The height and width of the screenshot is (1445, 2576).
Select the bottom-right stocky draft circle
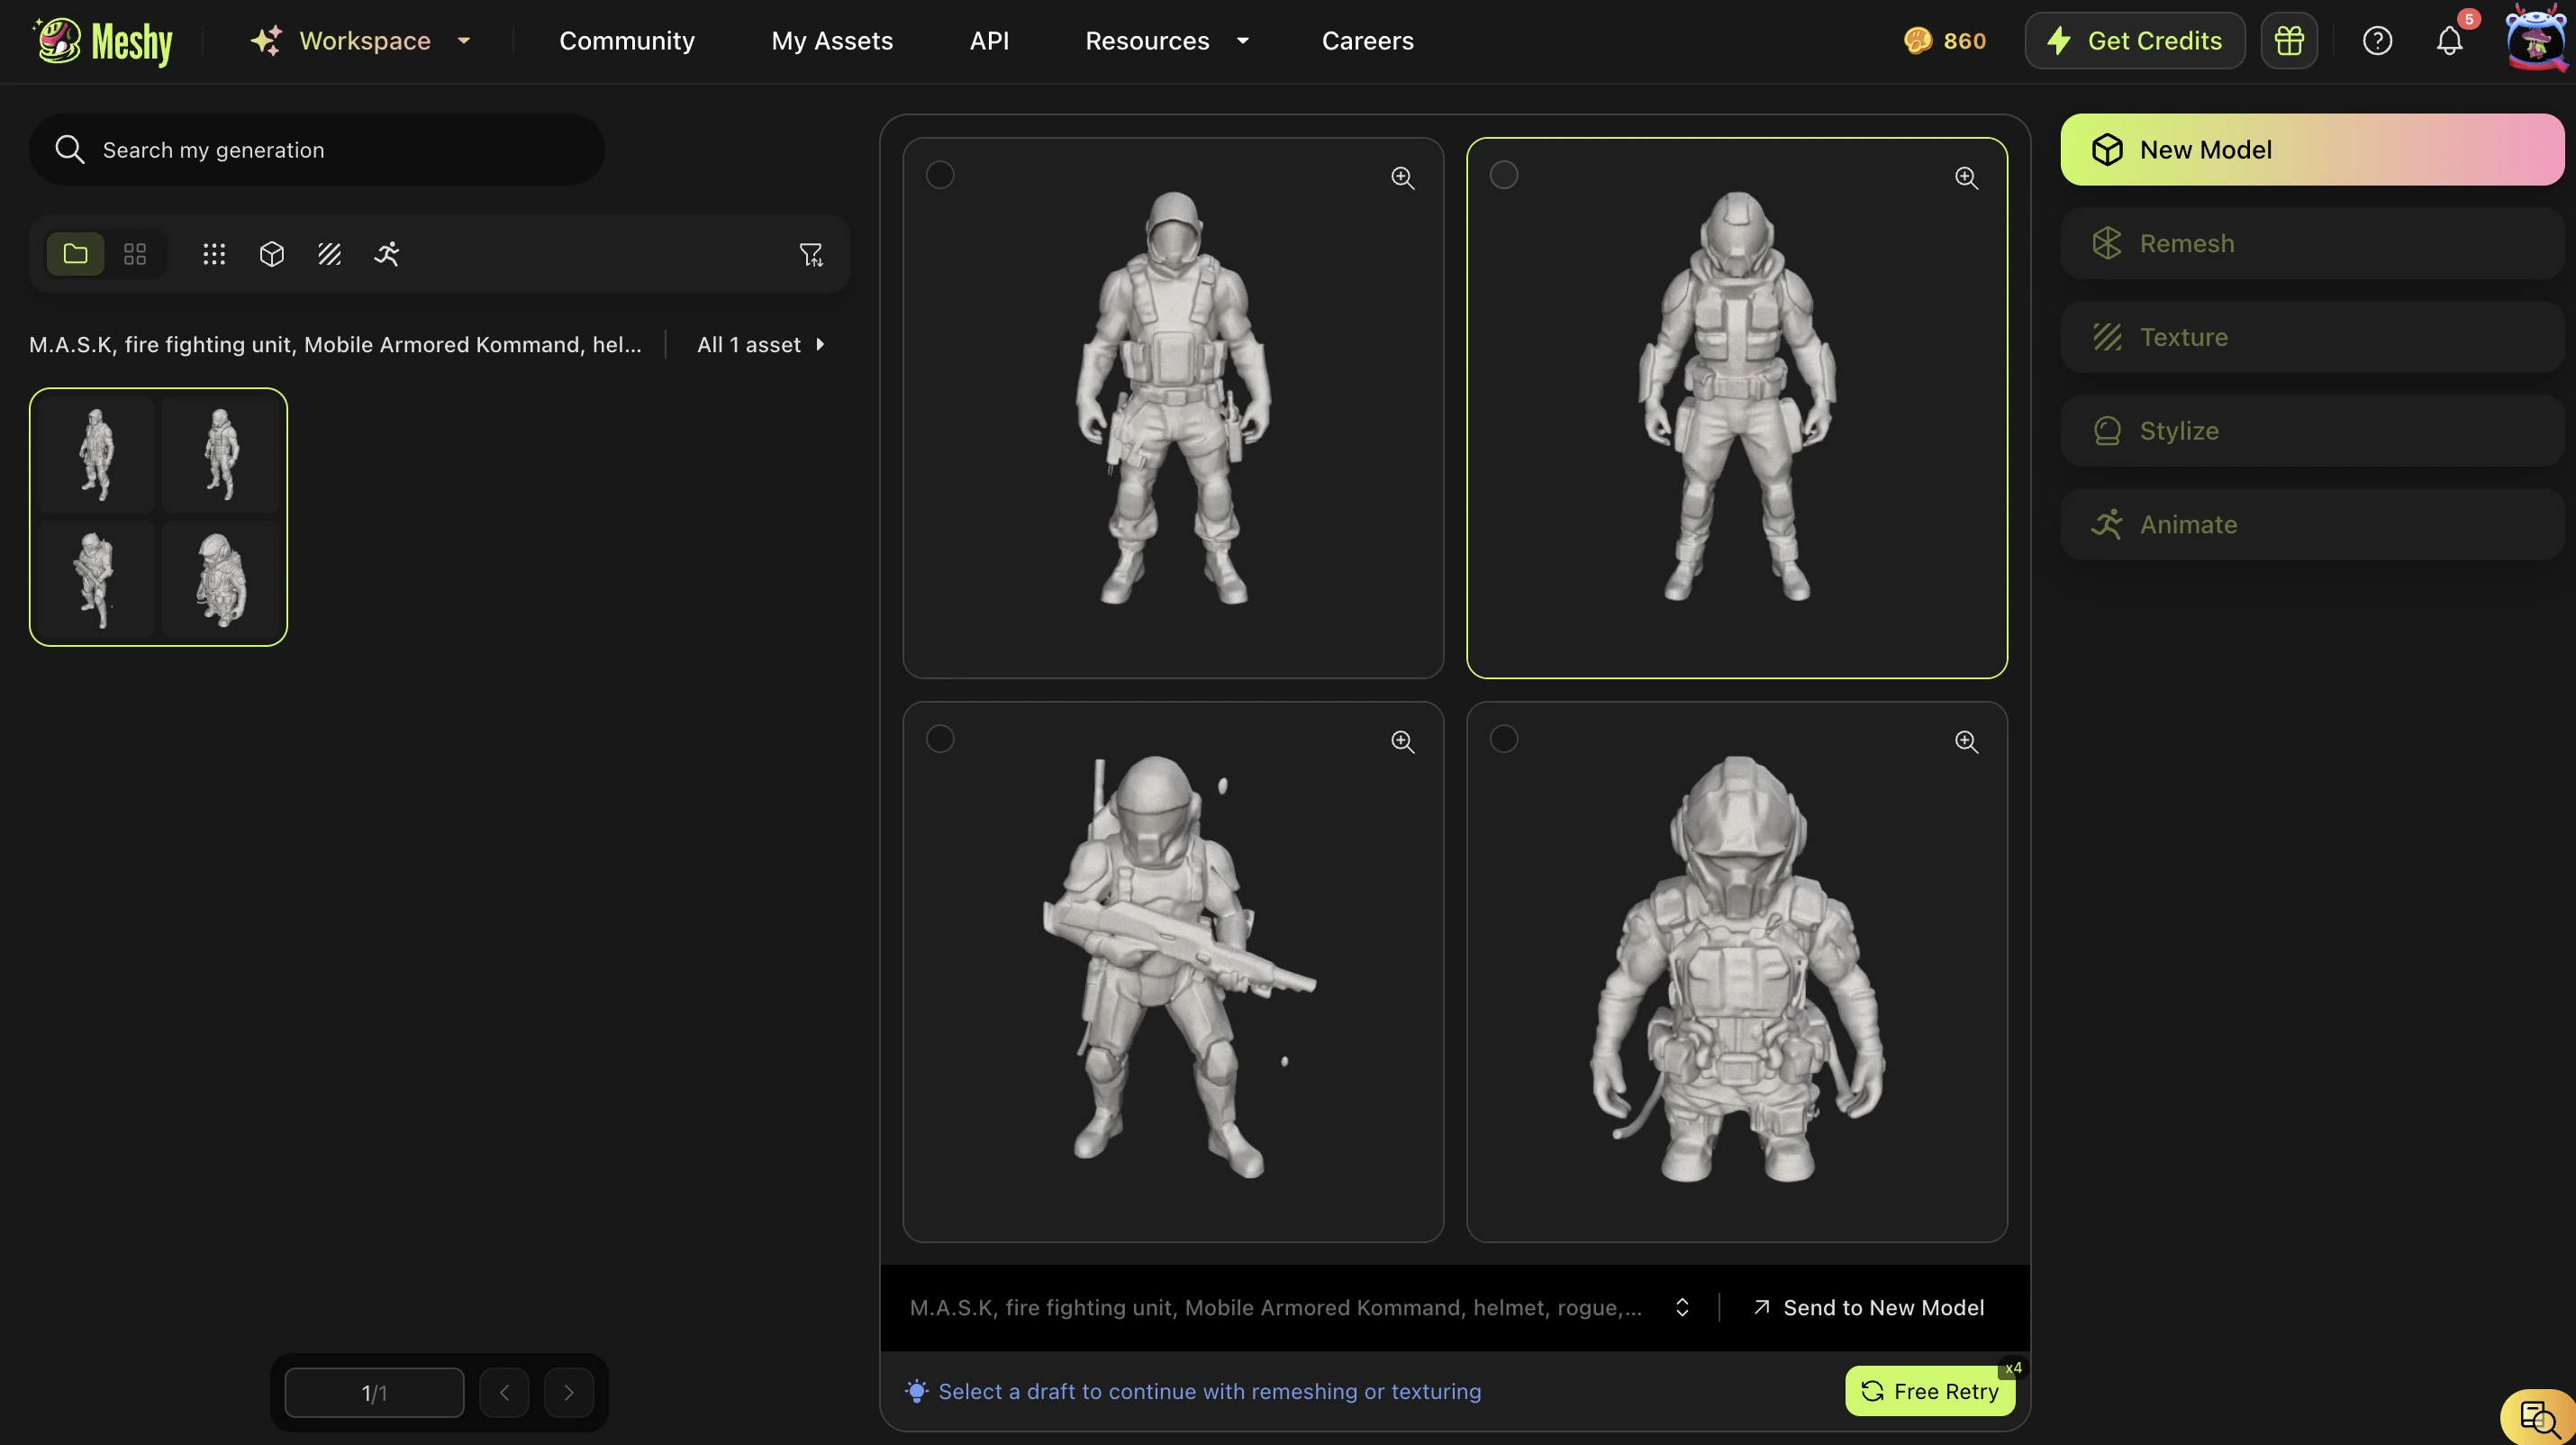pos(1504,739)
